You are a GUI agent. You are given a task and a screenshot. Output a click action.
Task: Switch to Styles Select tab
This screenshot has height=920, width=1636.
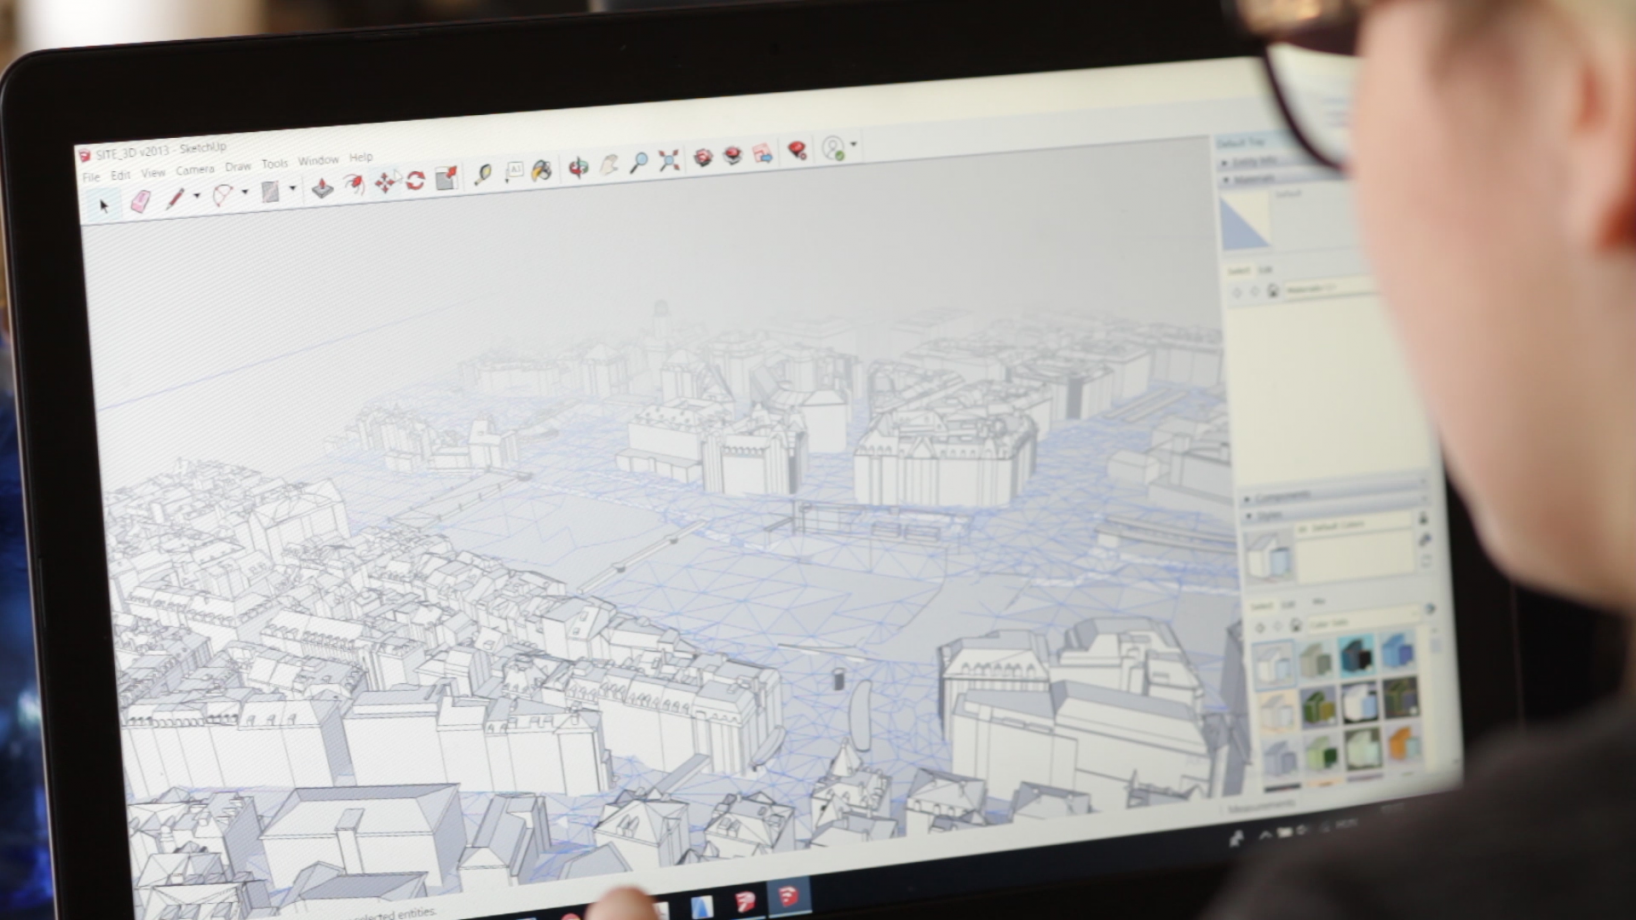(x=1261, y=606)
